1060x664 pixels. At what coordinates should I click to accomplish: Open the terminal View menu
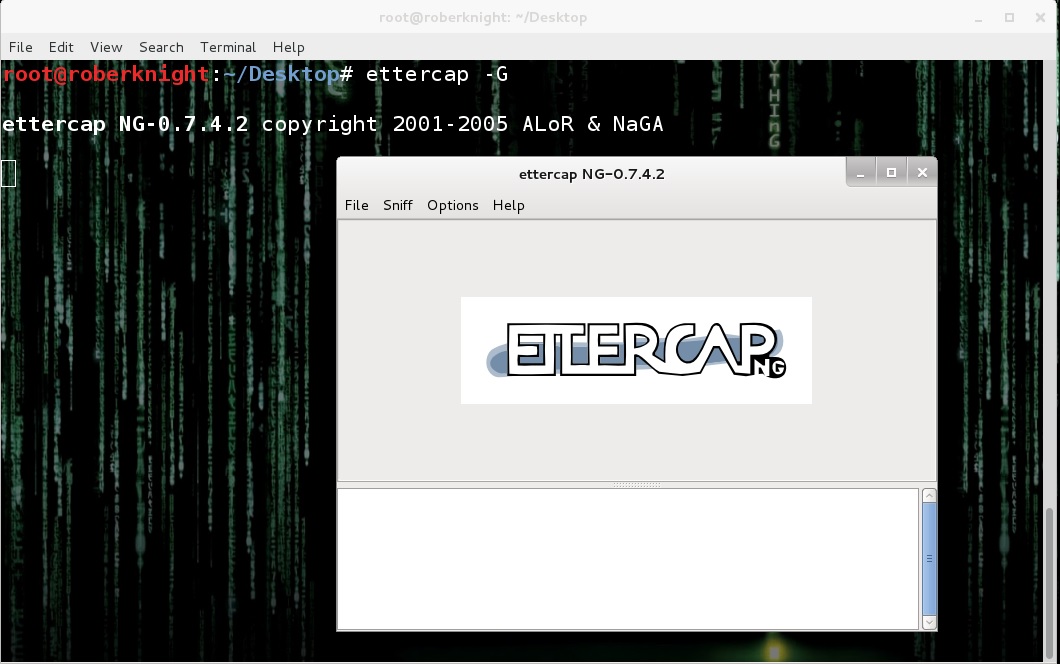106,47
